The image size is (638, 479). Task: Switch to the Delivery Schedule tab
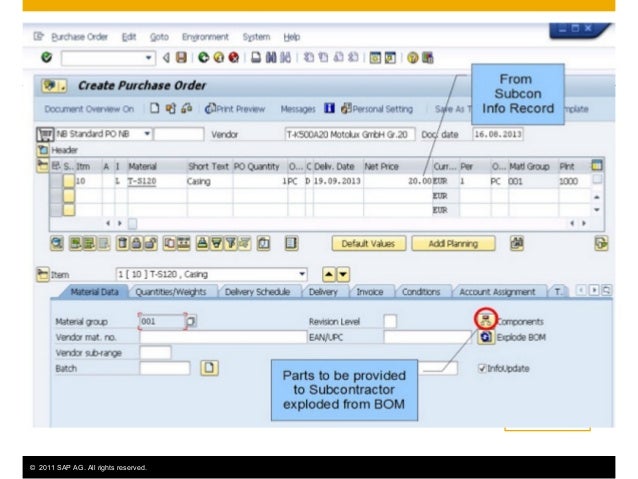258,292
